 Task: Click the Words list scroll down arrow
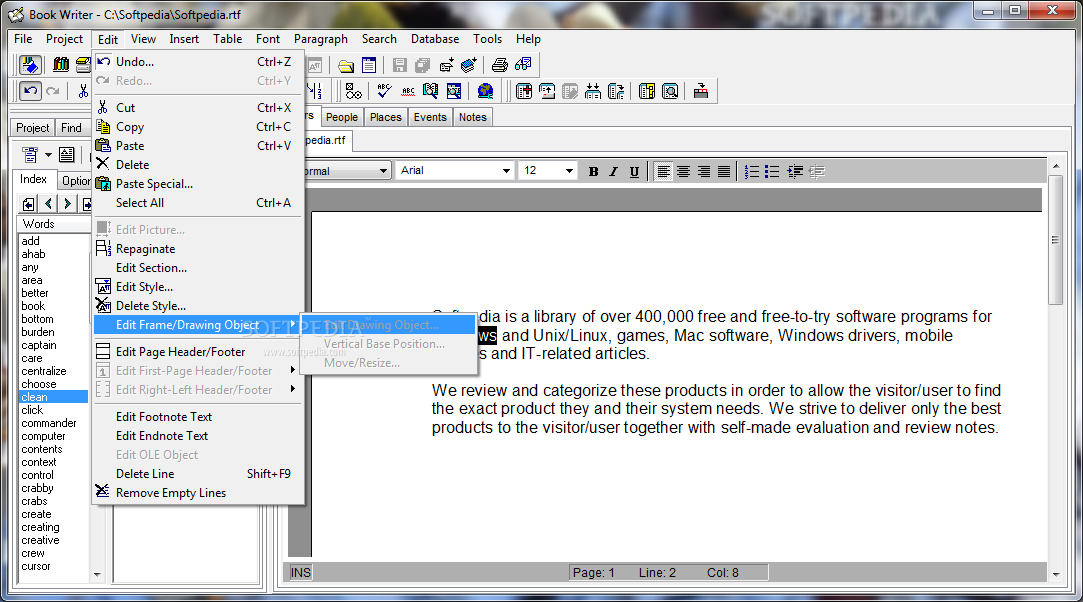click(x=97, y=574)
